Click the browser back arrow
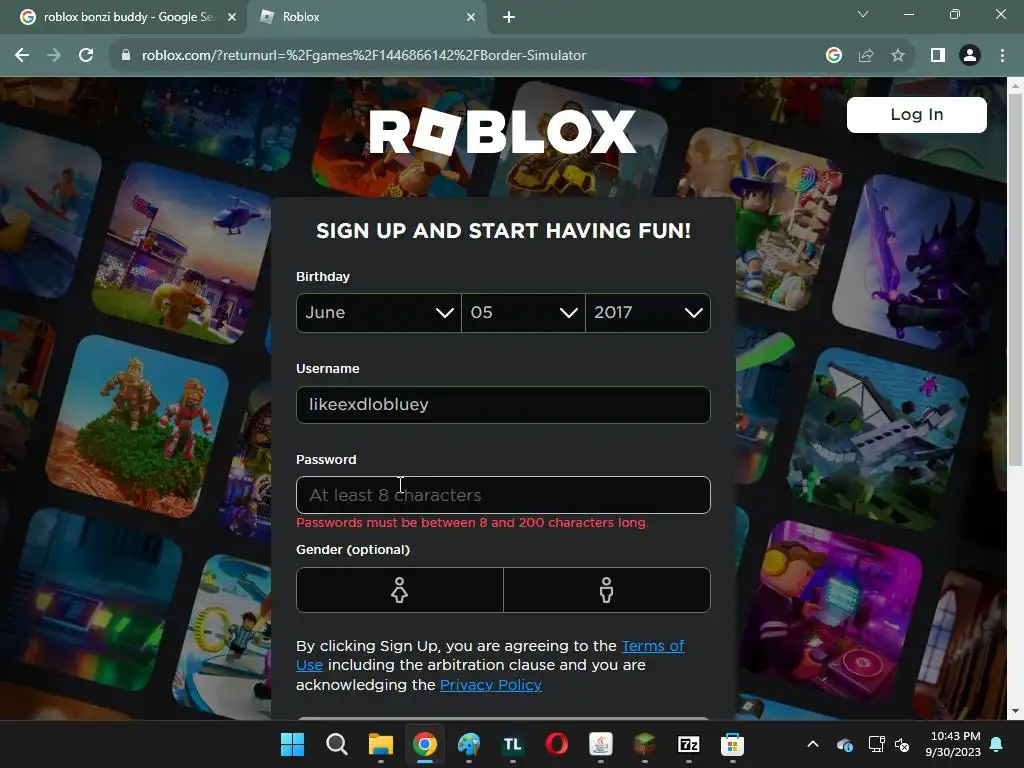This screenshot has height=768, width=1024. pos(22,56)
